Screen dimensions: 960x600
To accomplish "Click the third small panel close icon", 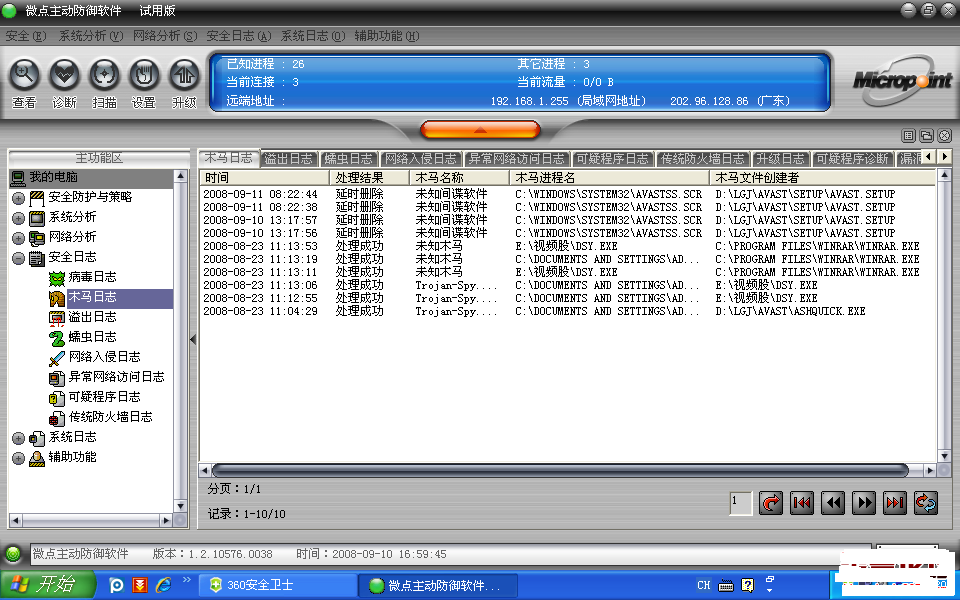I will tap(944, 136).
